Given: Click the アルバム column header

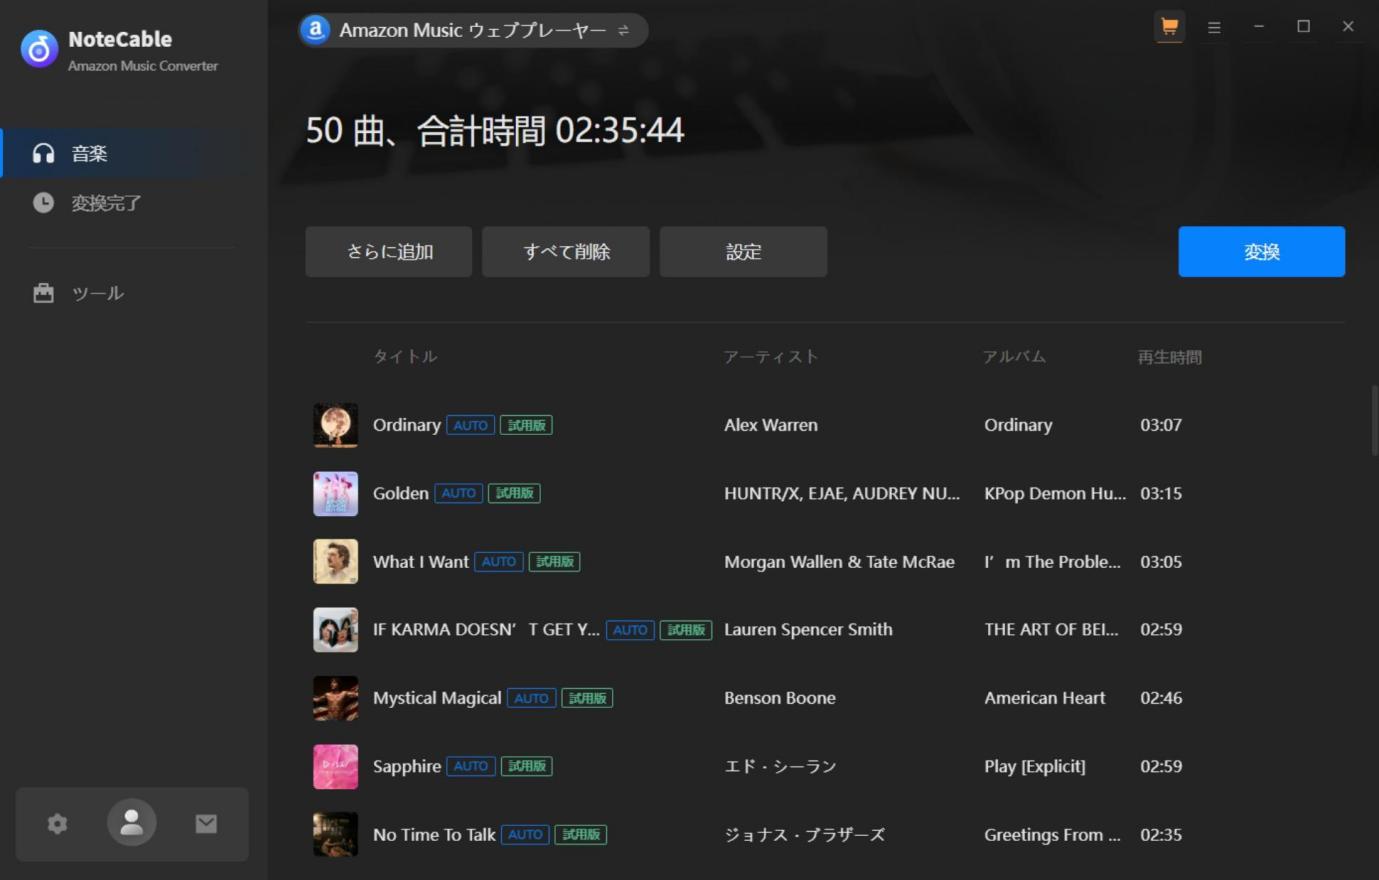Looking at the screenshot, I should [1015, 357].
